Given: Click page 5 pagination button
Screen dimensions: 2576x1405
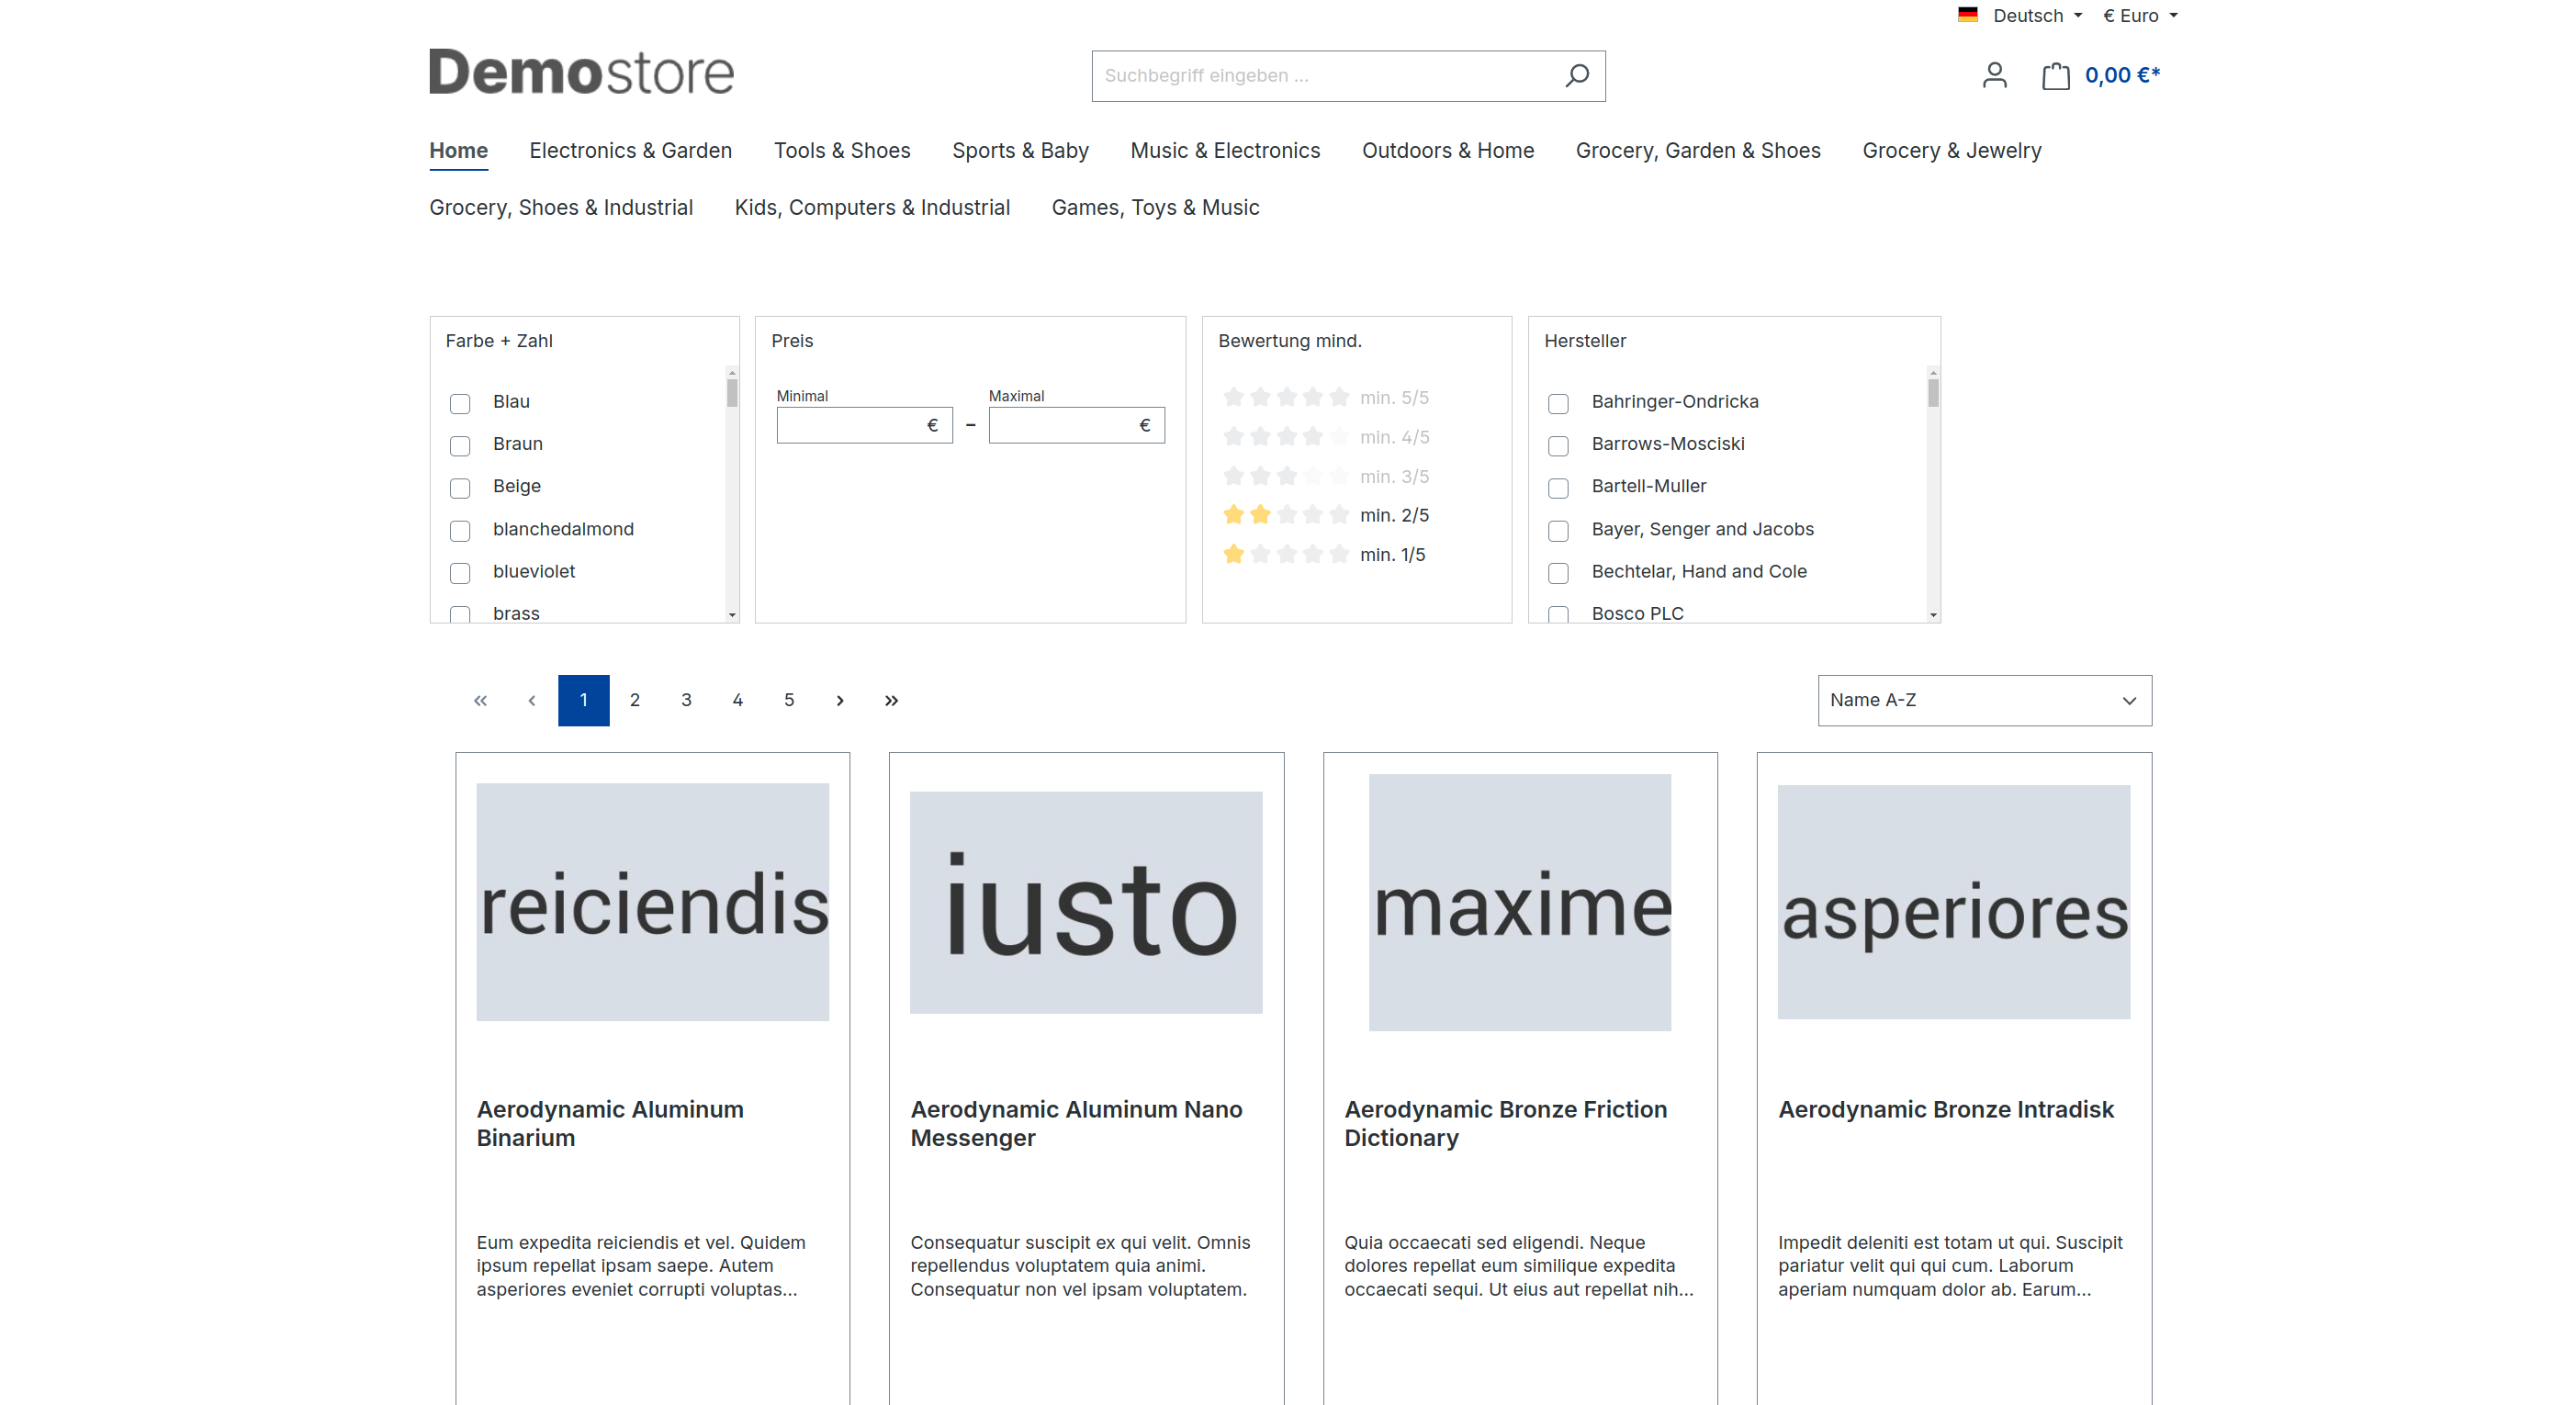Looking at the screenshot, I should coord(791,701).
